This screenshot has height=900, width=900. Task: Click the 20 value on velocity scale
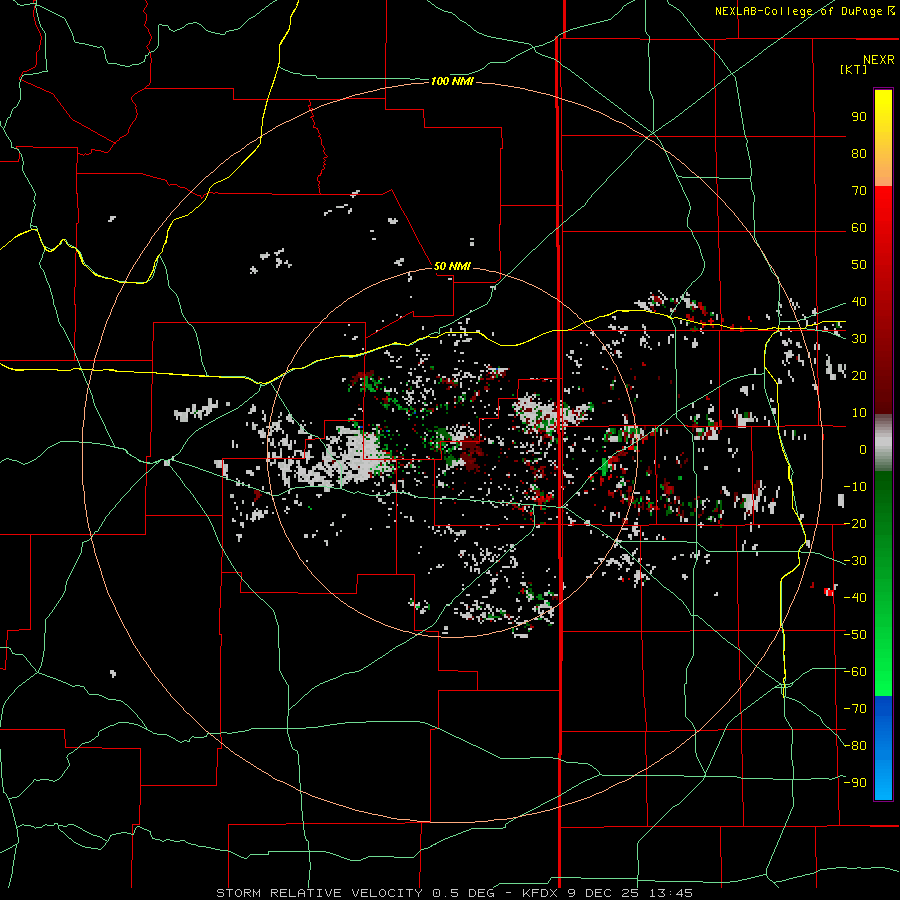click(x=859, y=376)
